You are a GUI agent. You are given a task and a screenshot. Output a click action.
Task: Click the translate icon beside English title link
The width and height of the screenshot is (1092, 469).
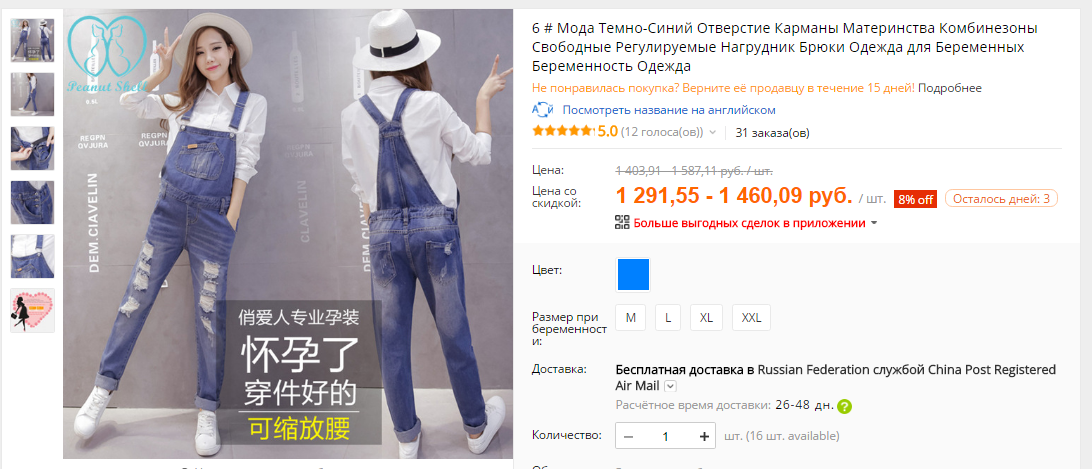pos(543,110)
